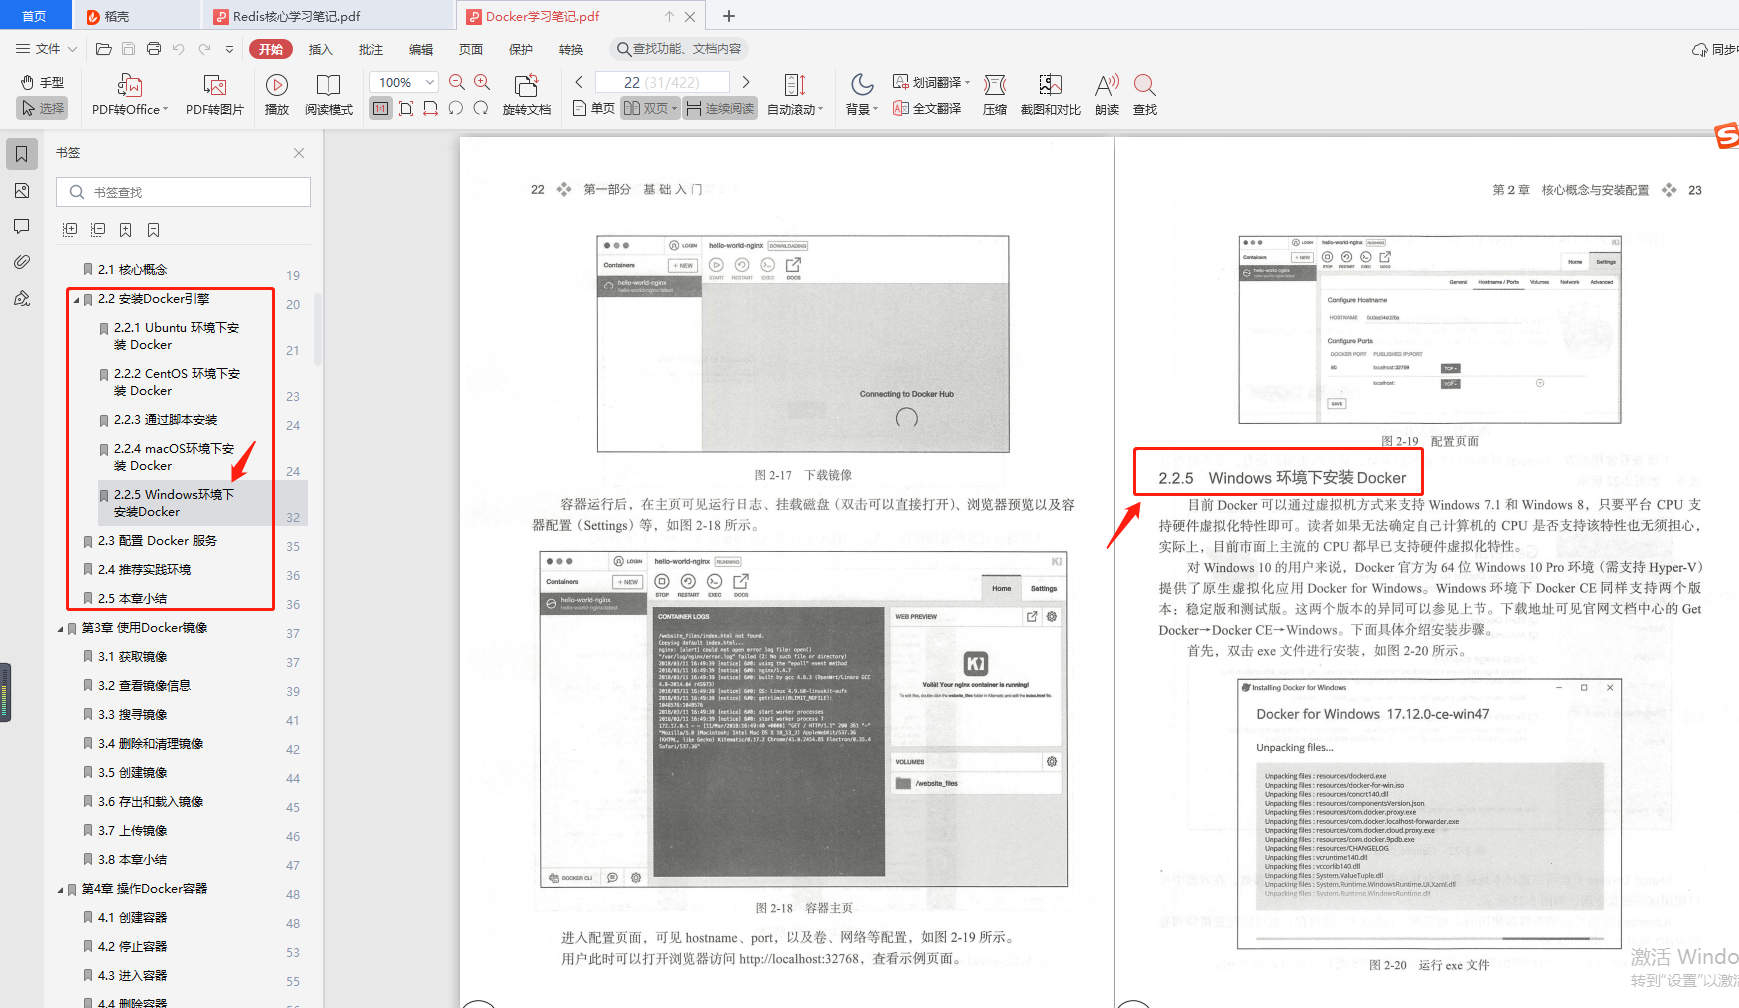Toggle bookmark panel sidebar icon
The width and height of the screenshot is (1739, 1008).
tap(21, 153)
